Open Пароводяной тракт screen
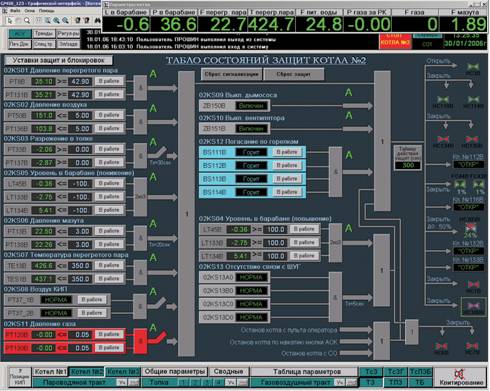Screen dimensions: 490x391 pos(75,382)
